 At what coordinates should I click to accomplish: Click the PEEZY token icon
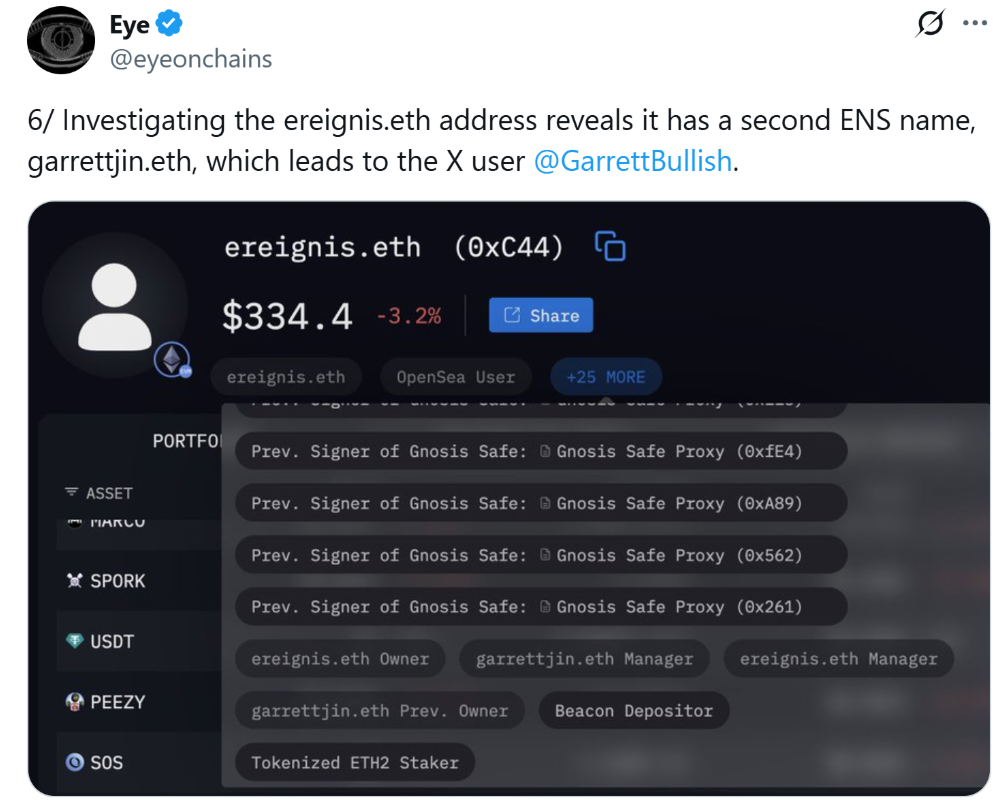pyautogui.click(x=75, y=702)
